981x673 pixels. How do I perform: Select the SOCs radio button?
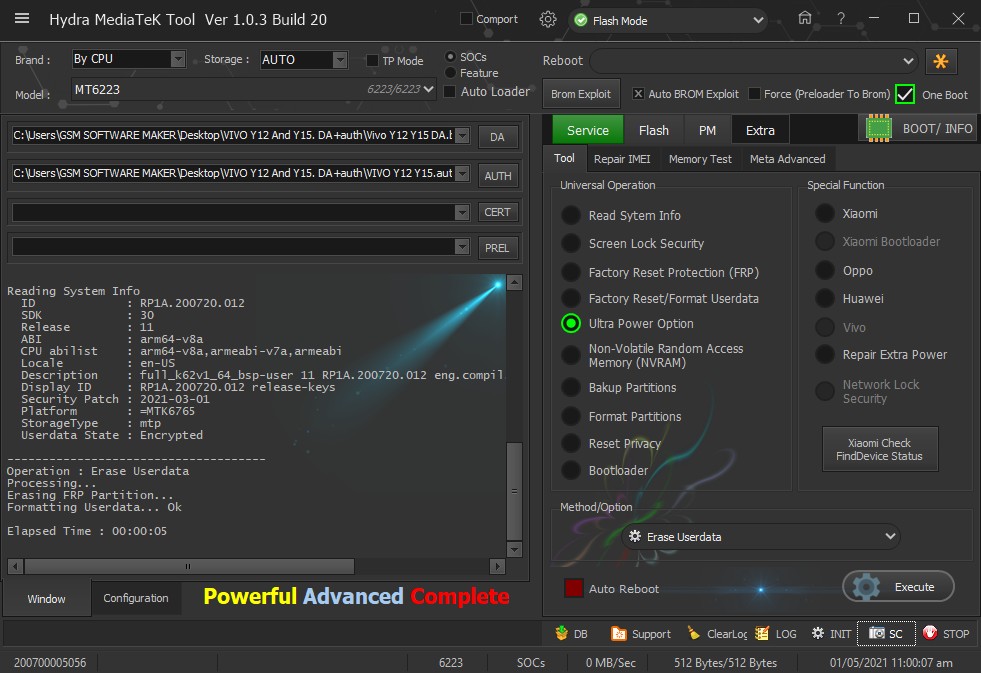pos(450,57)
